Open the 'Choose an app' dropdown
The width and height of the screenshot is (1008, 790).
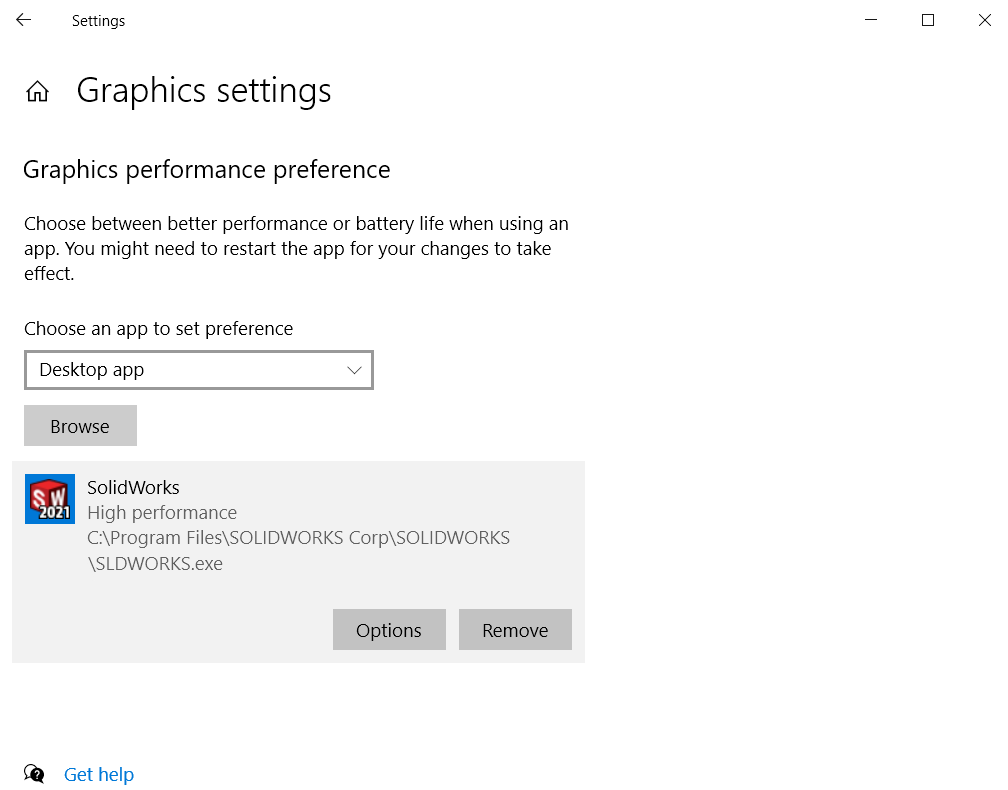(198, 370)
